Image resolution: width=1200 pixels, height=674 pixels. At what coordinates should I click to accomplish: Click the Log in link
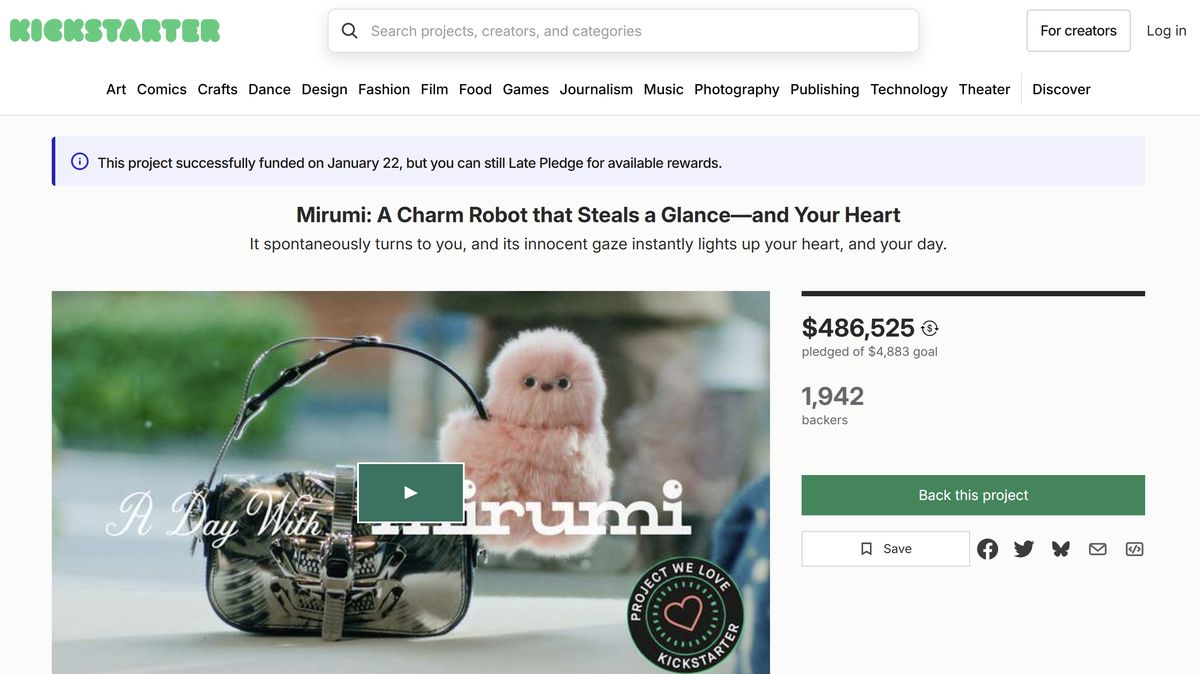[1166, 31]
